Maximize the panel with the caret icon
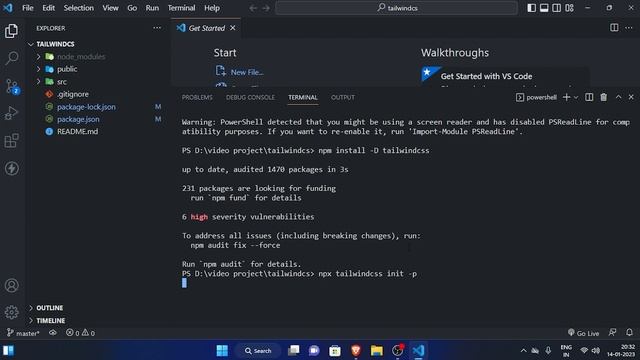Viewport: 640px width, 360px height. pyautogui.click(x=618, y=97)
